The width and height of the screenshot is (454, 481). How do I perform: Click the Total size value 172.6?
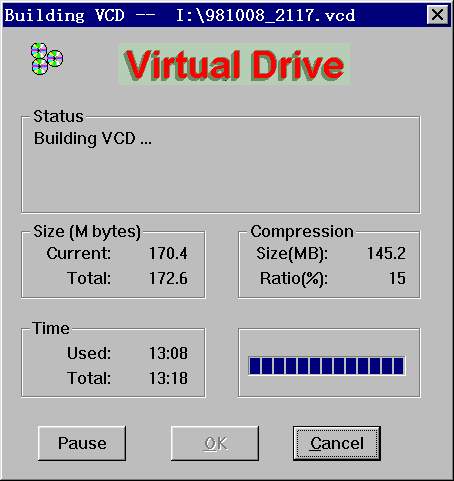tap(168, 278)
